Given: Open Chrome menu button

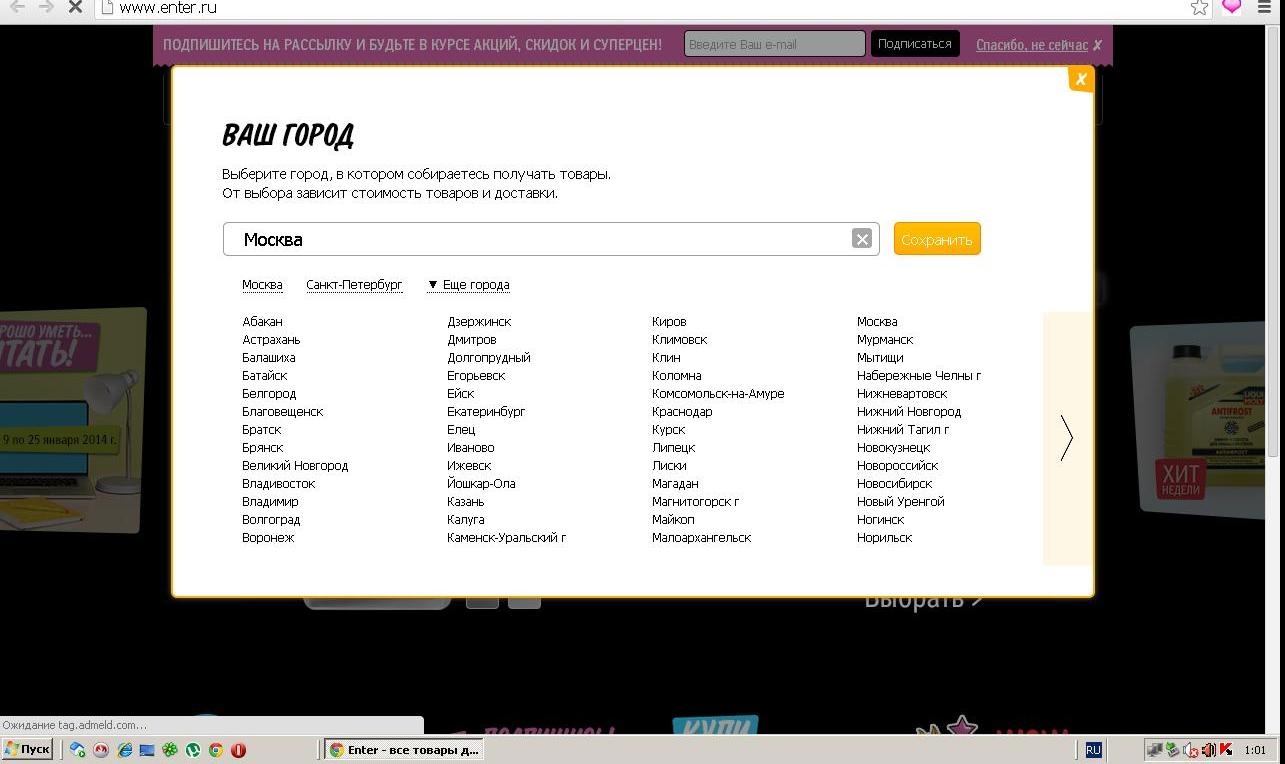Looking at the screenshot, I should 1265,8.
